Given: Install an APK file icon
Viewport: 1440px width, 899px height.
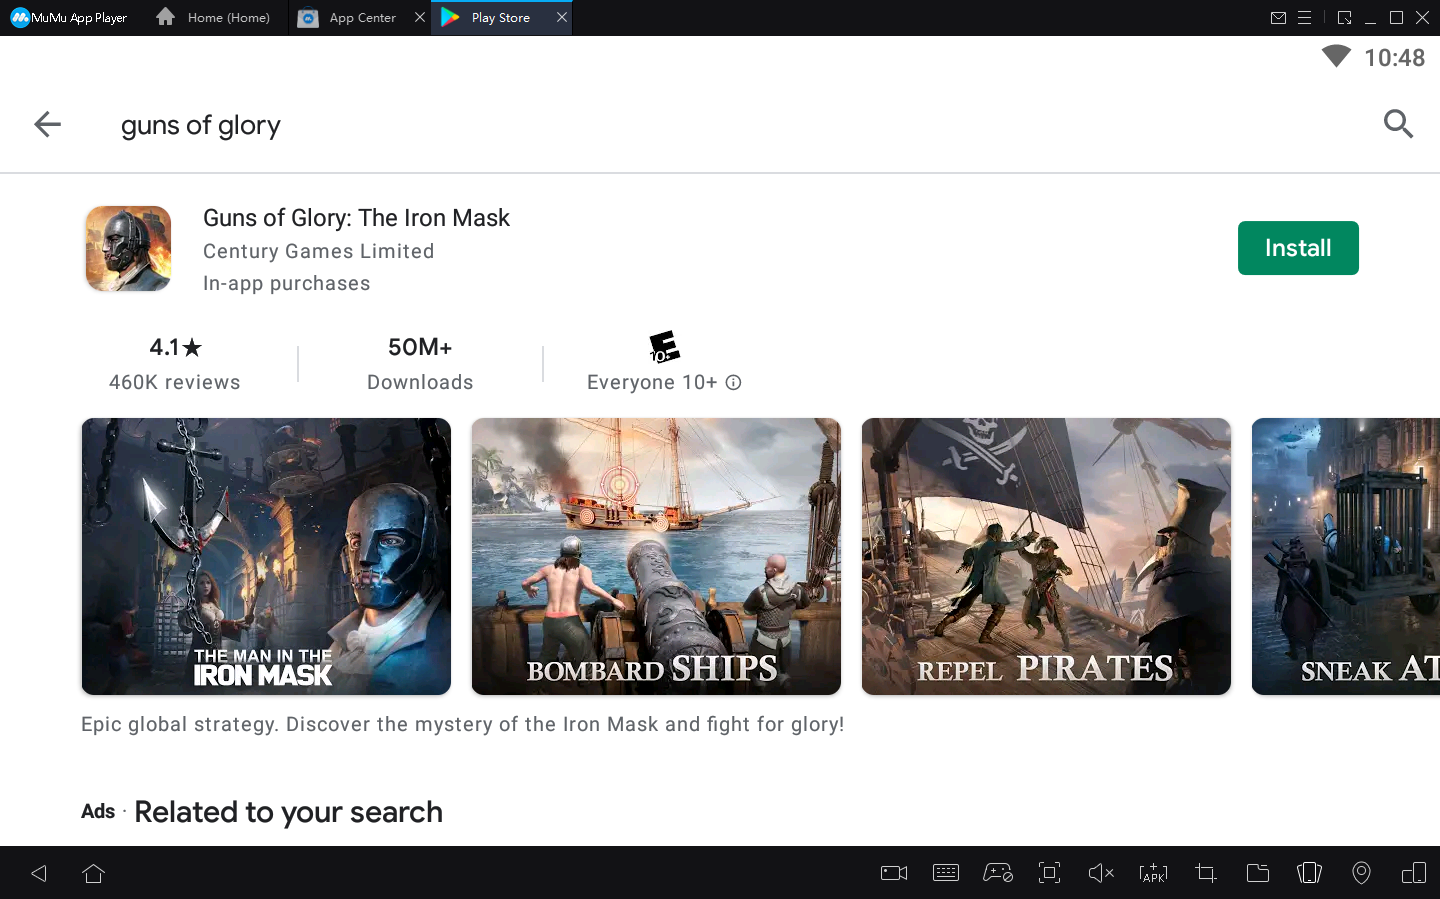Looking at the screenshot, I should coord(1153,873).
